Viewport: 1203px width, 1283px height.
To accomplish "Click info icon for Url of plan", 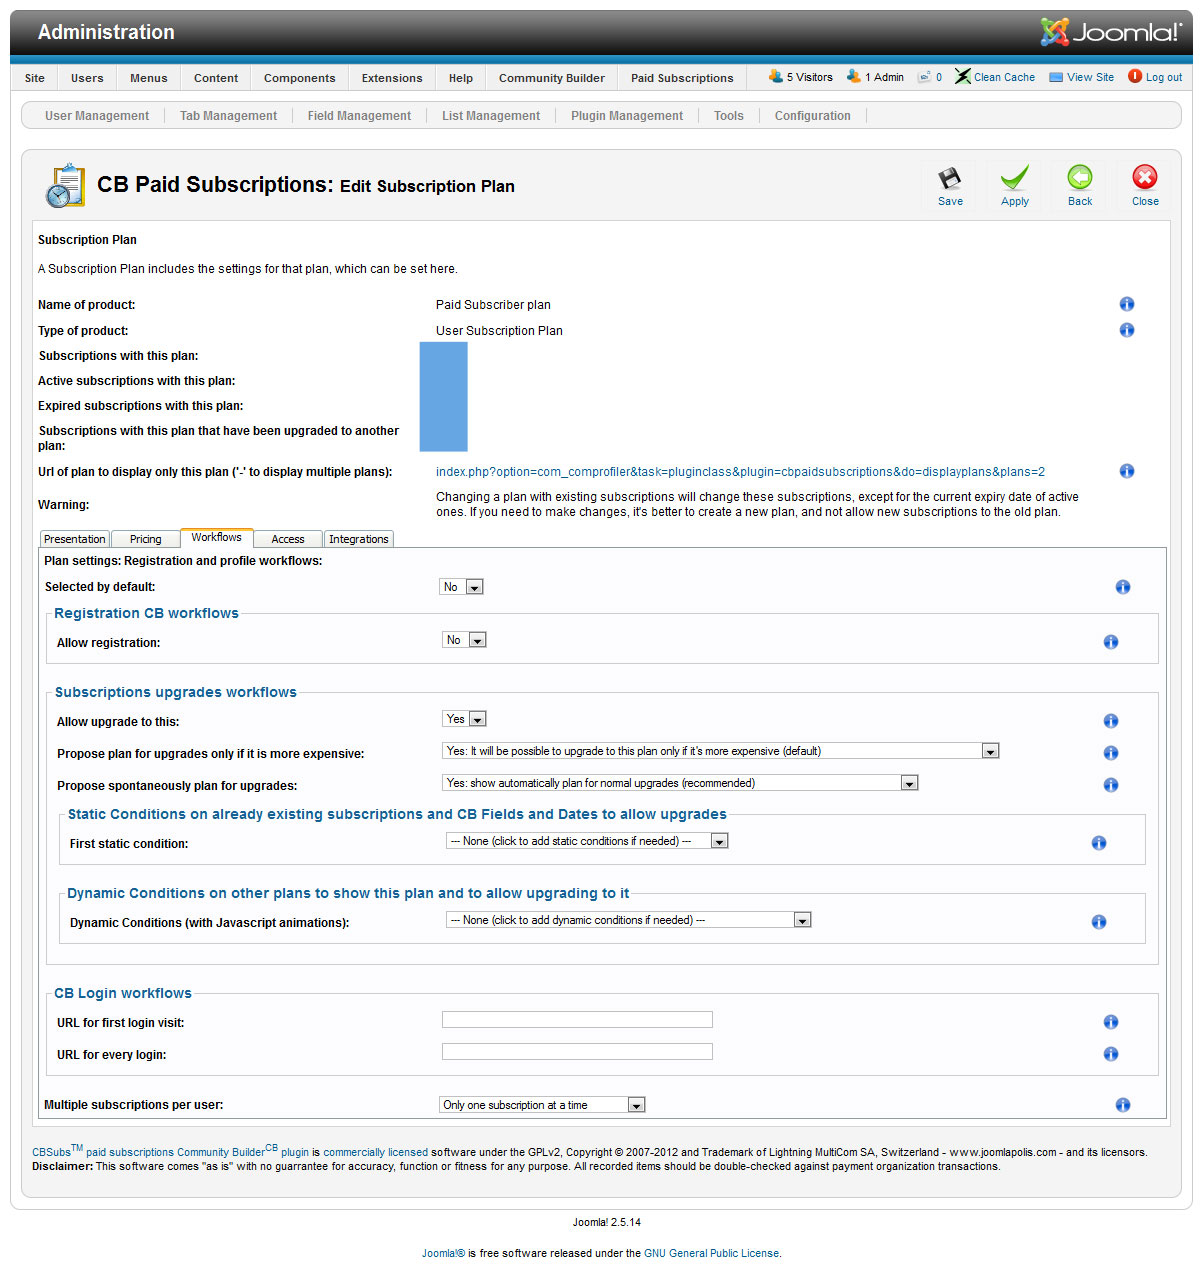I will click(x=1127, y=471).
